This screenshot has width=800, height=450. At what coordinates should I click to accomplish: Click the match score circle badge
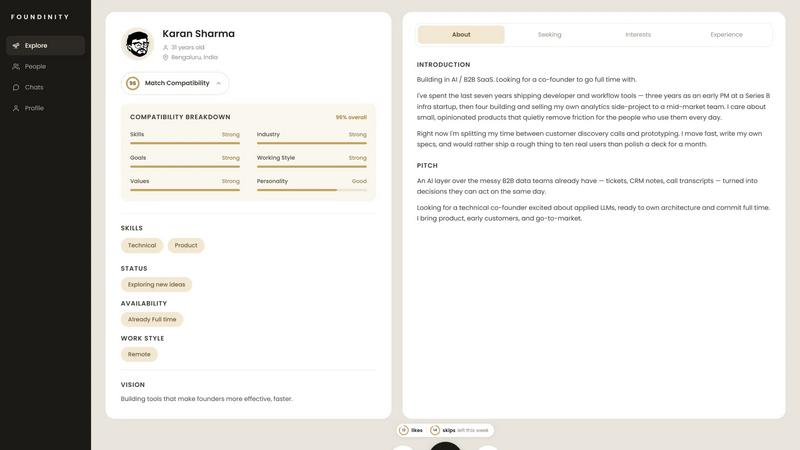133,83
